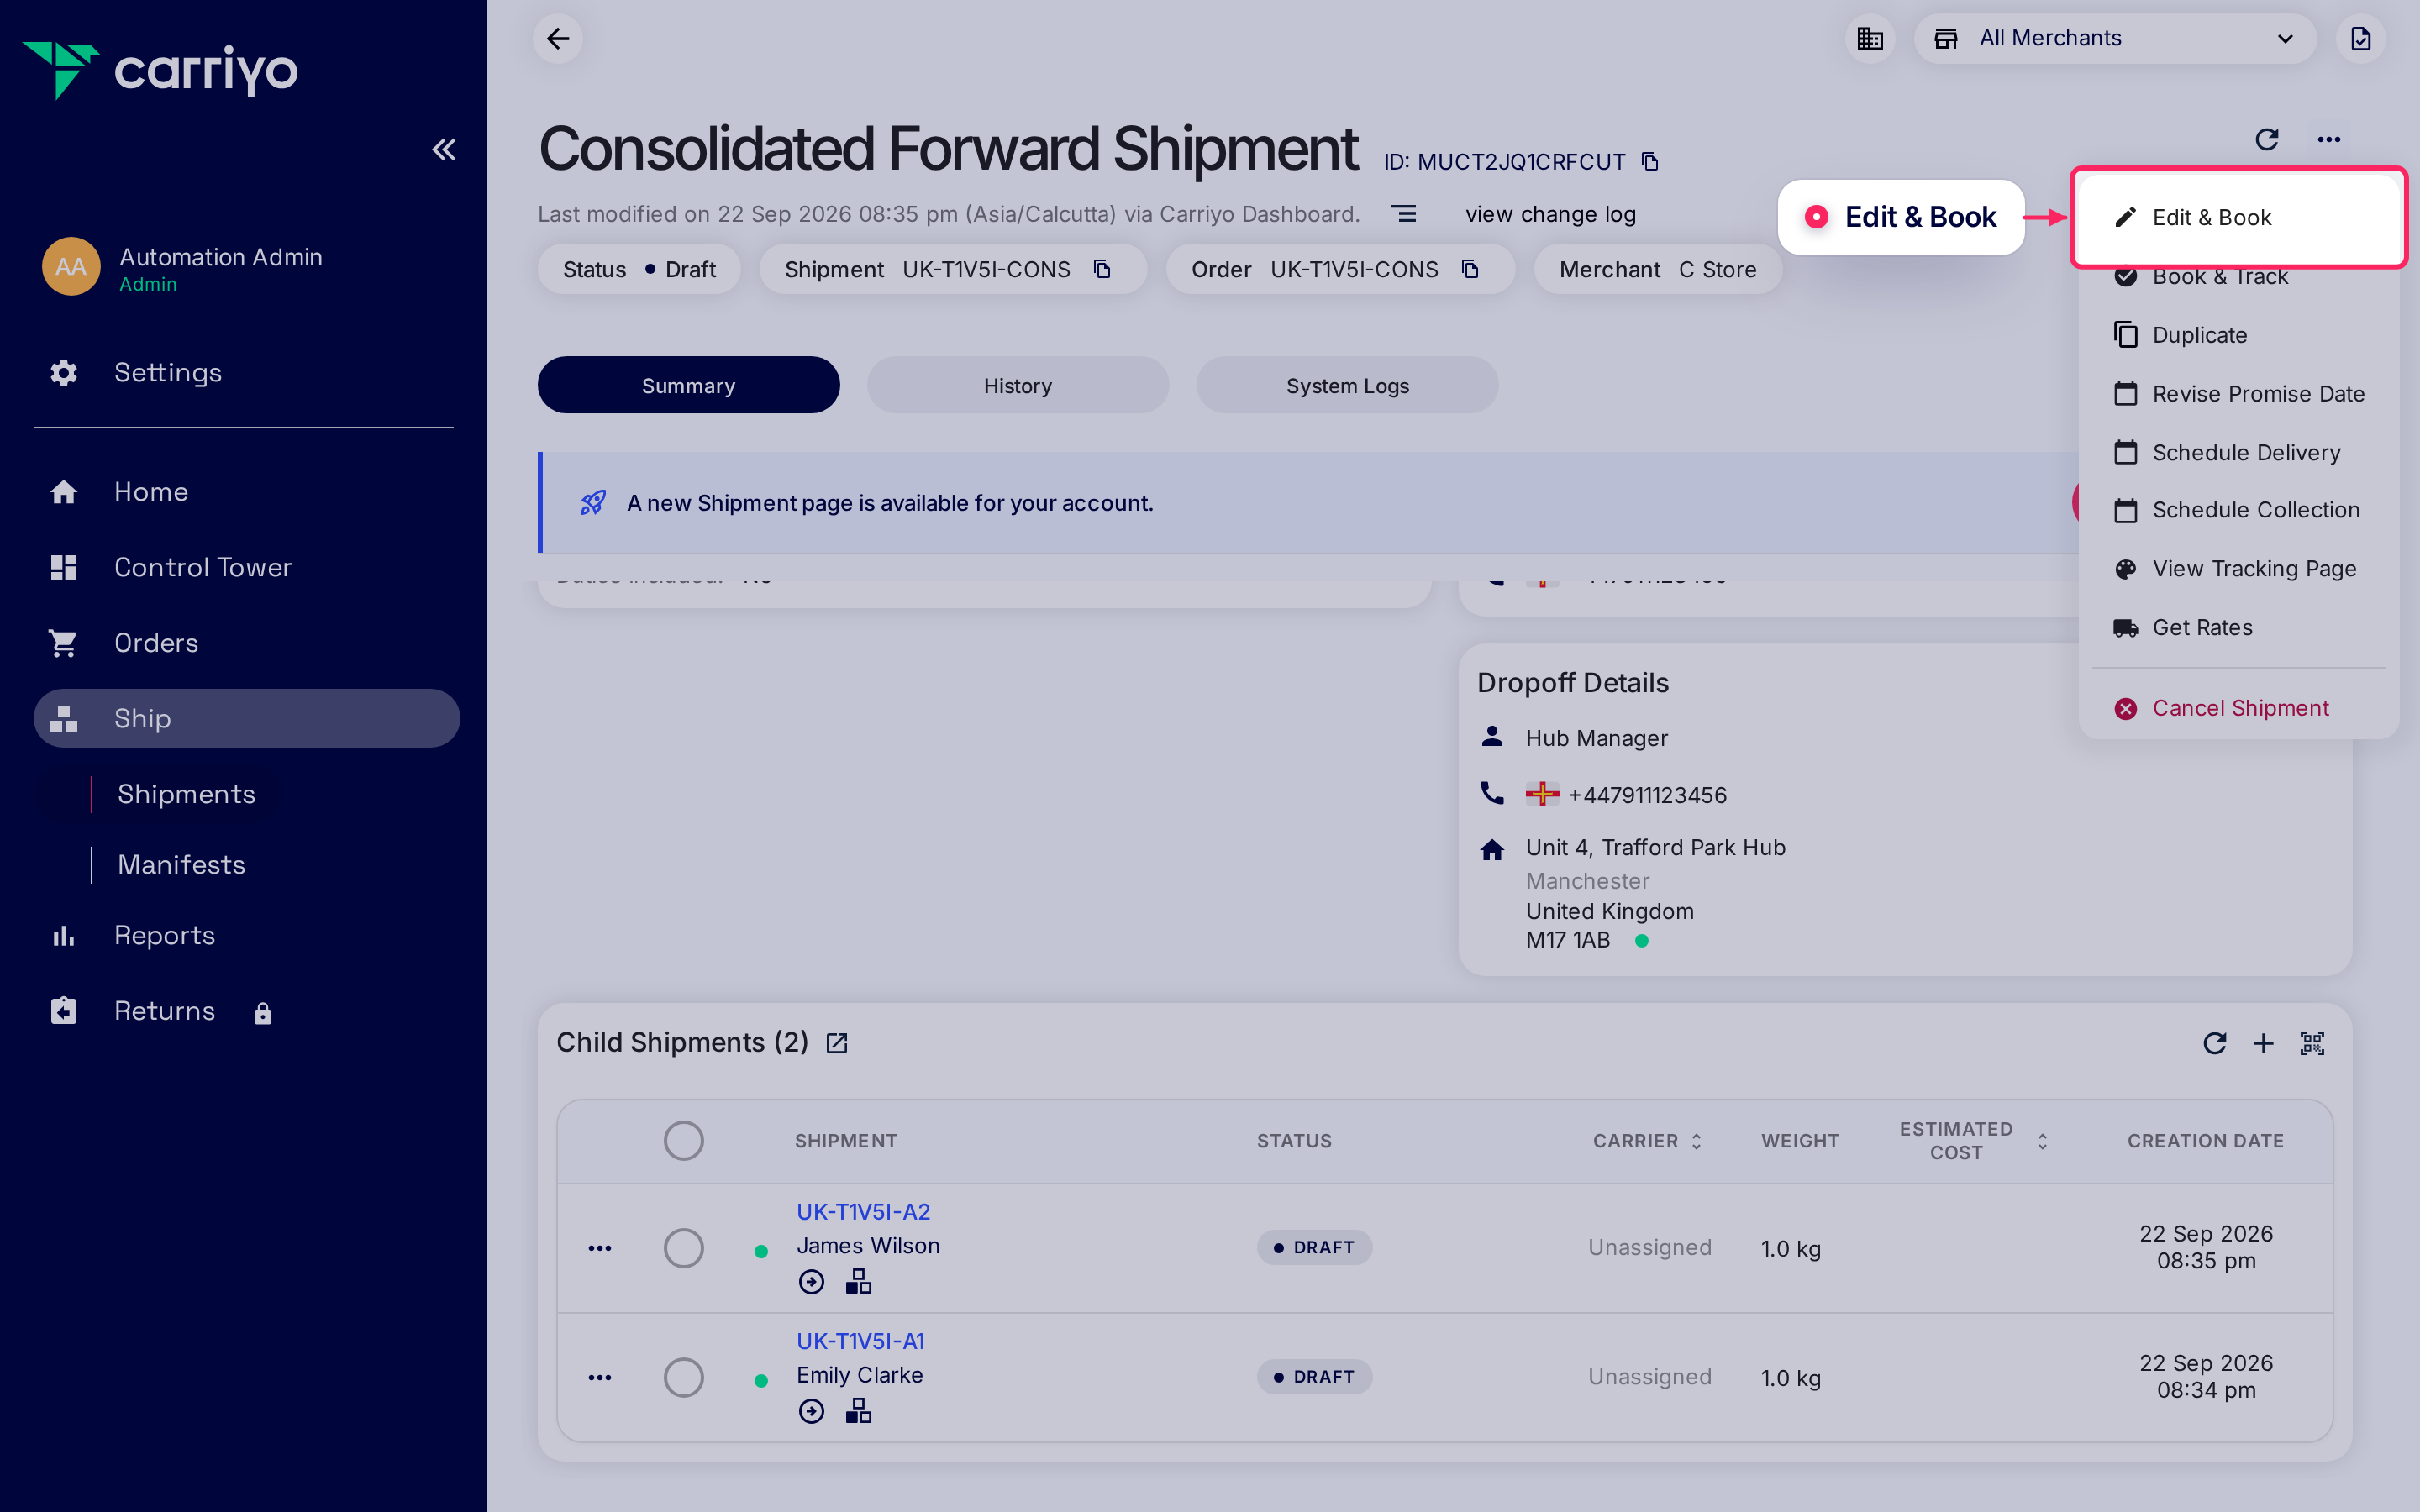This screenshot has height=1512, width=2420.
Task: Select the UK-T1V5I-A2 row checkbox
Action: 684,1248
